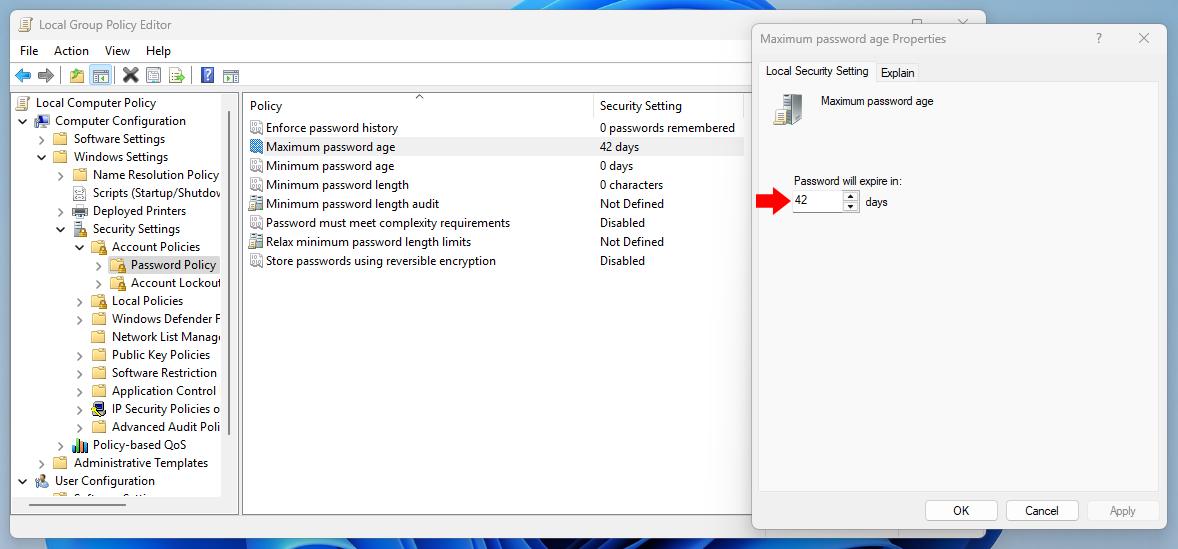Click the Export List toolbar icon
This screenshot has width=1178, height=549.
(x=177, y=75)
